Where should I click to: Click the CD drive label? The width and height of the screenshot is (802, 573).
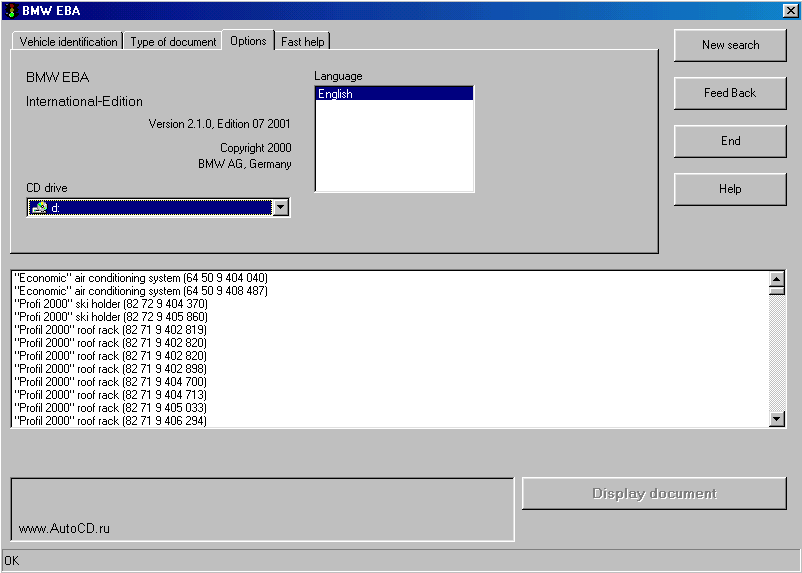[47, 188]
